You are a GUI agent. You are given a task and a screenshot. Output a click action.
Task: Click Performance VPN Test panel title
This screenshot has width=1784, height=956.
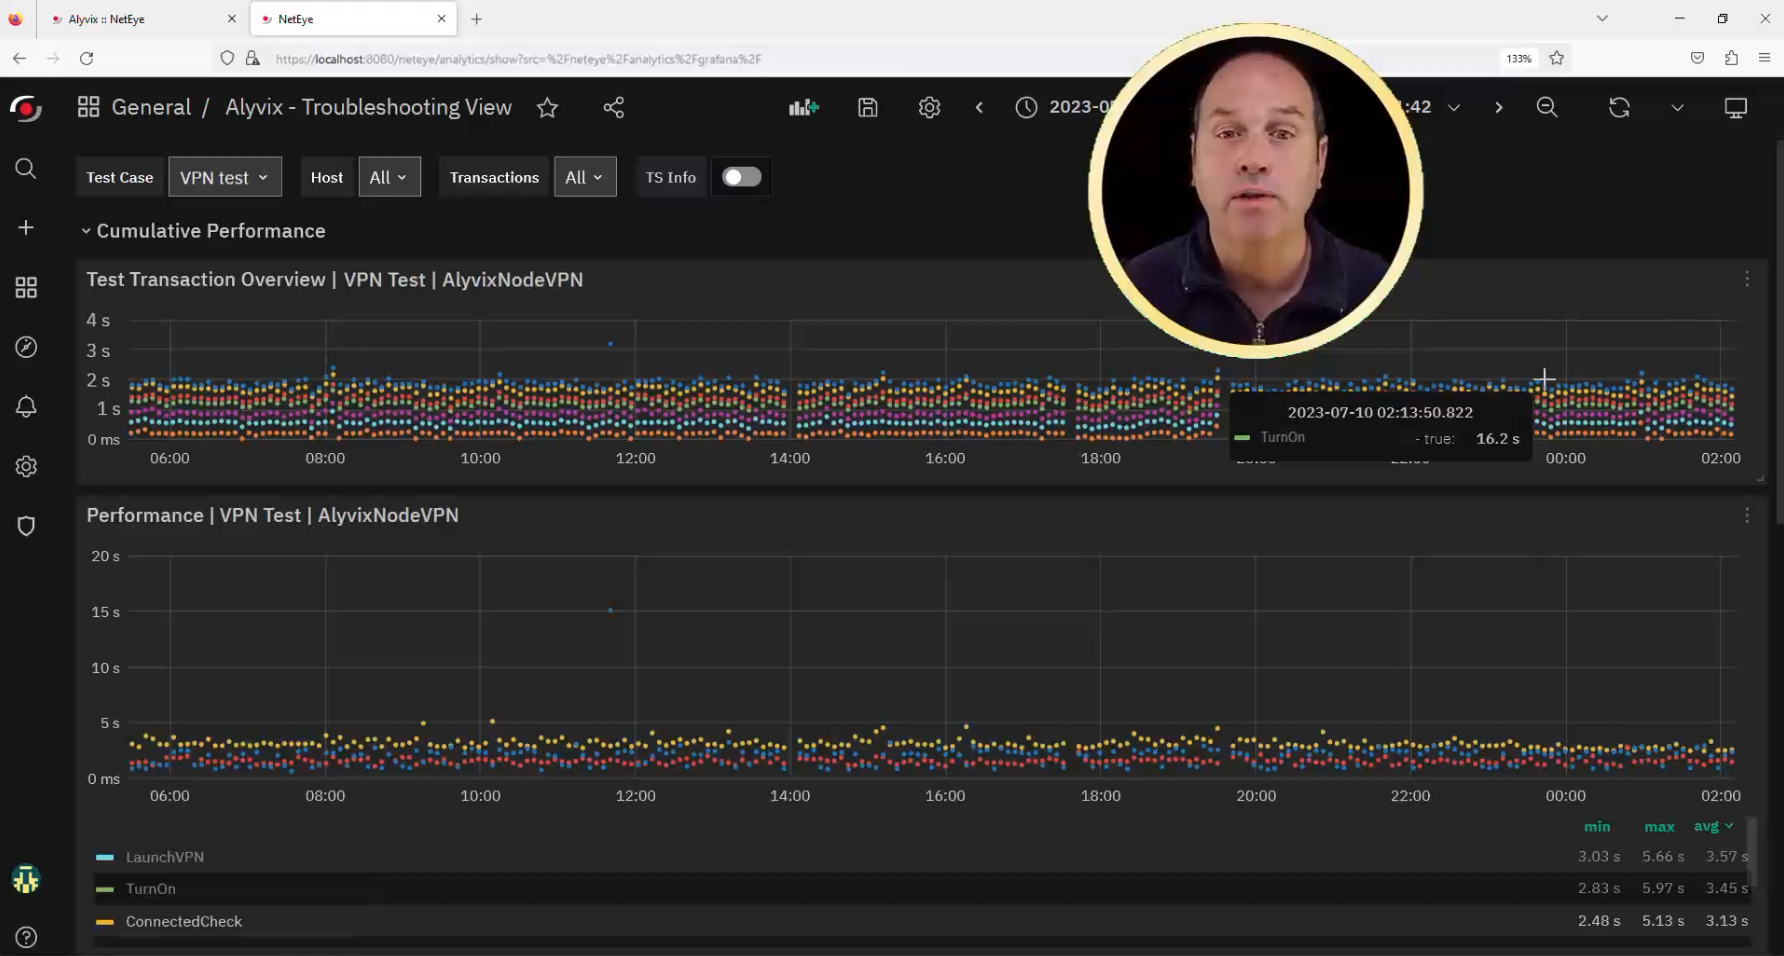[272, 515]
